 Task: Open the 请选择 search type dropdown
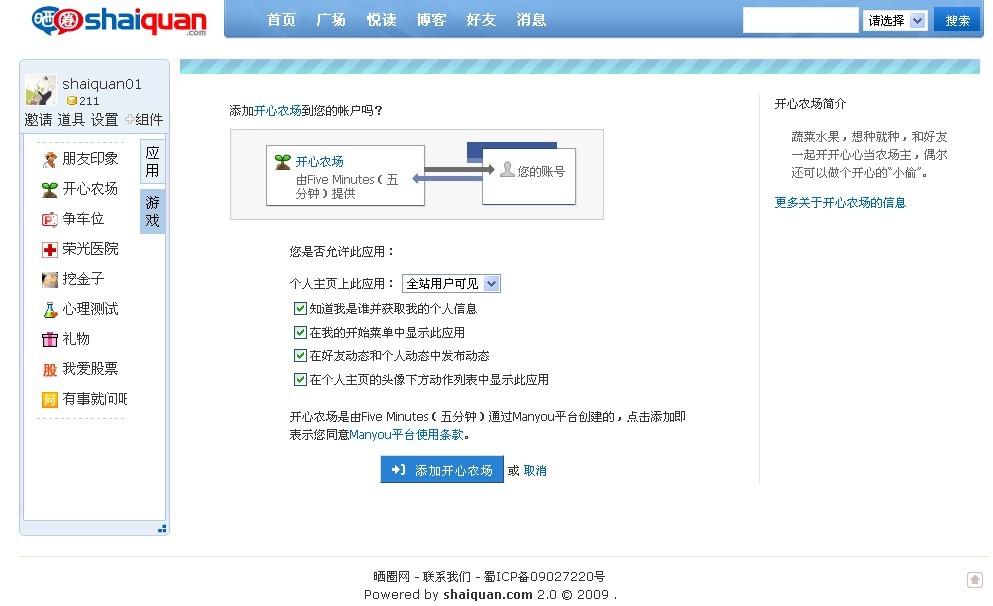point(894,20)
